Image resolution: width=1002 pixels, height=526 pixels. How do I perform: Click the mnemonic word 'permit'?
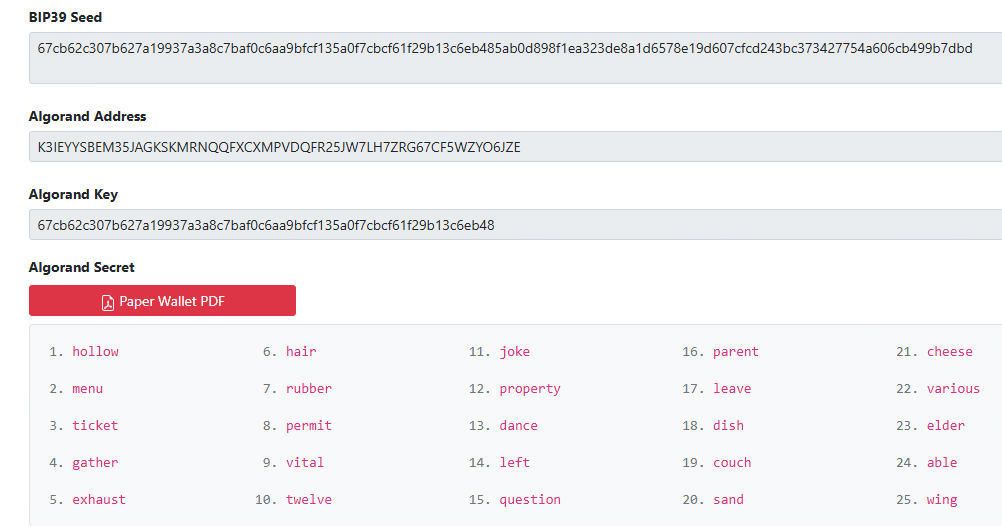pos(308,425)
